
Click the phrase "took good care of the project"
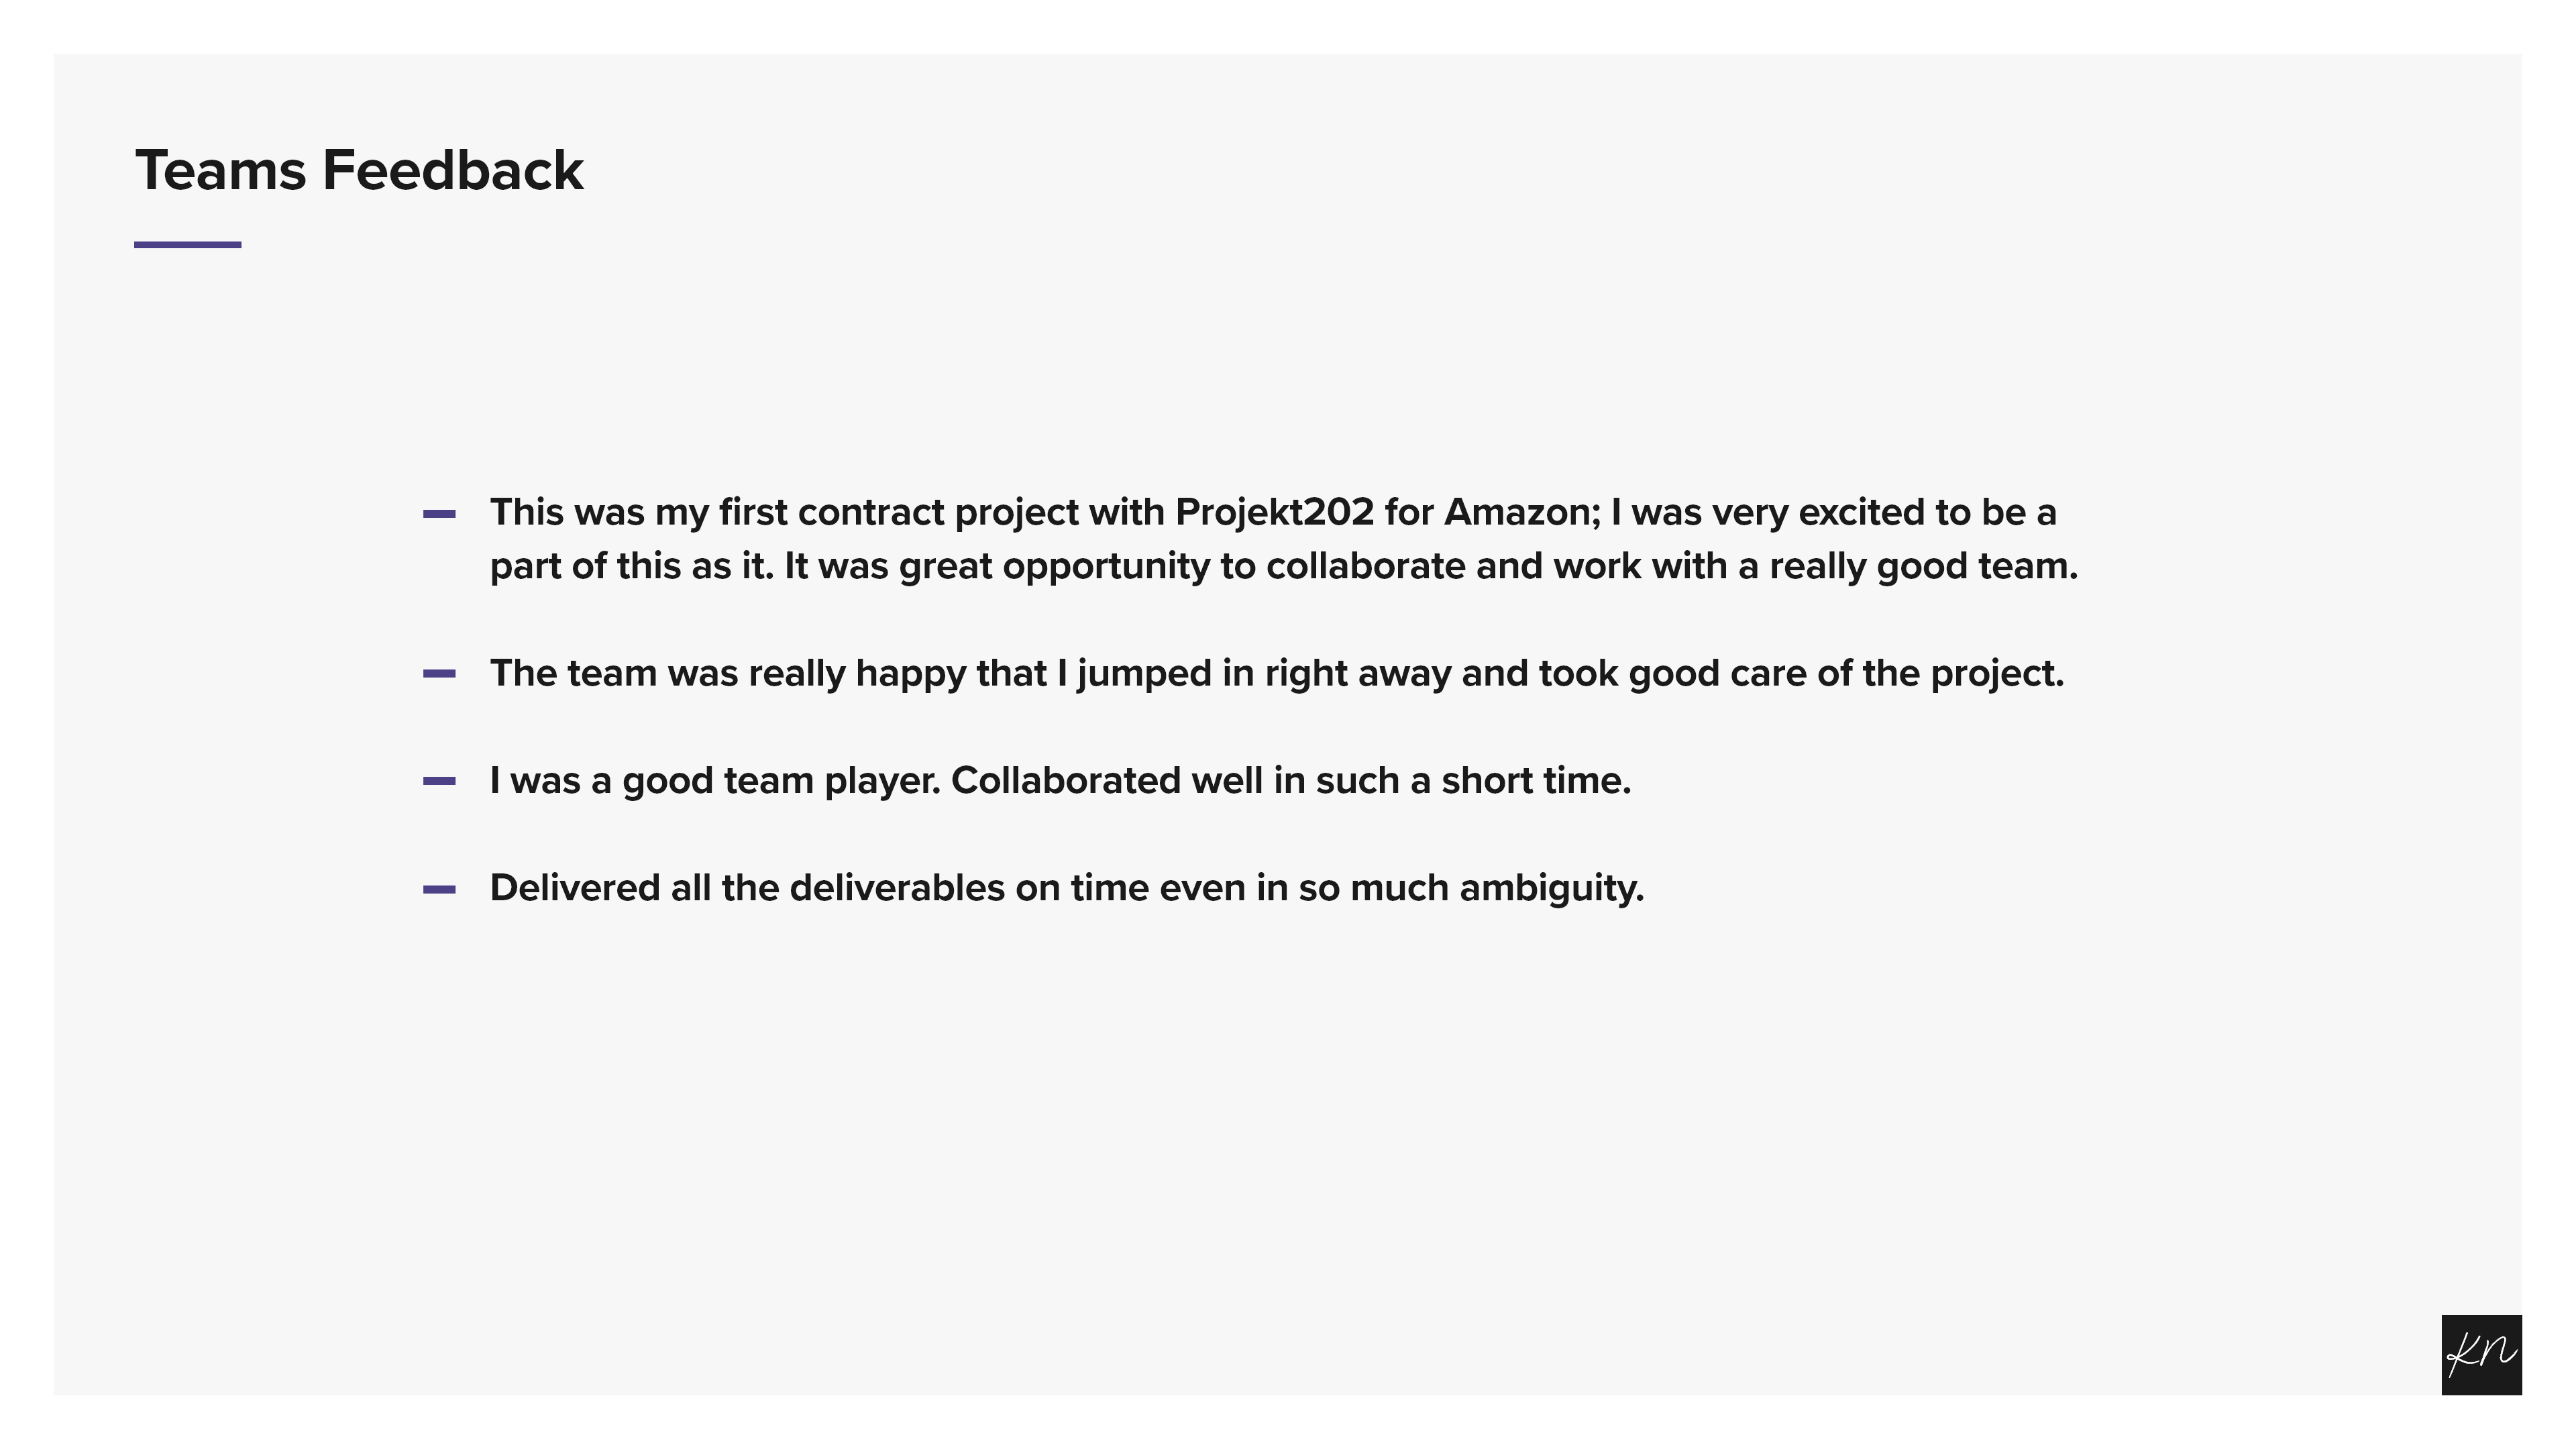click(1800, 674)
